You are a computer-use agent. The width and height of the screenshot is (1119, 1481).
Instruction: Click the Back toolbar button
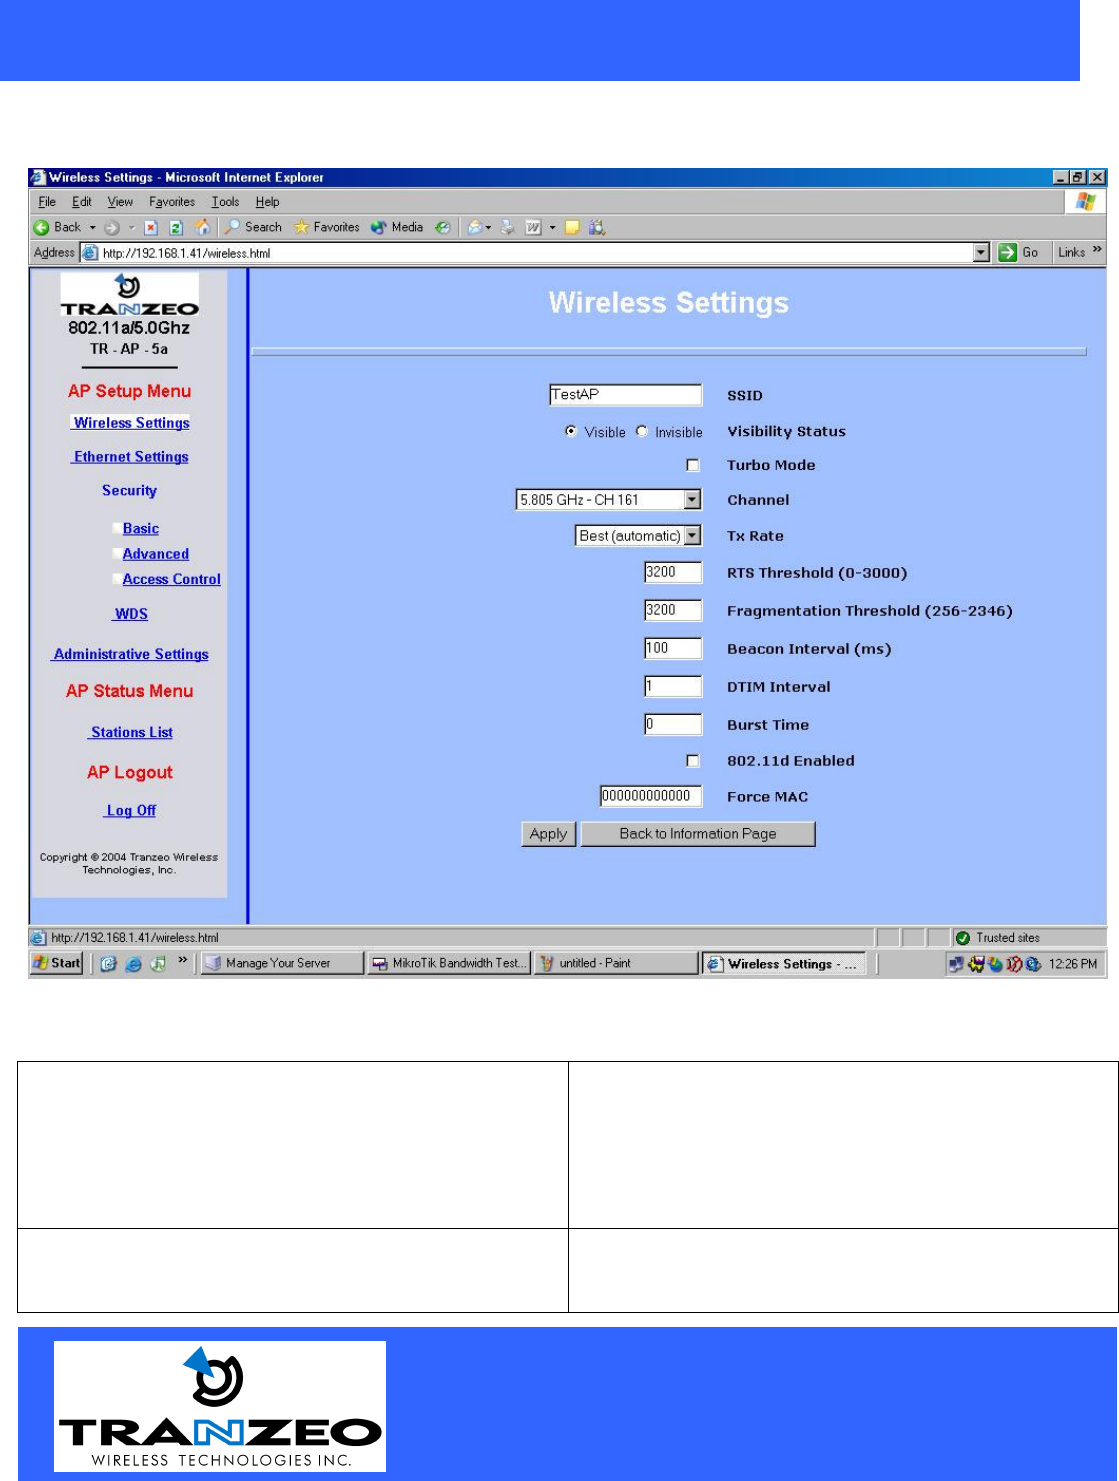coord(58,228)
